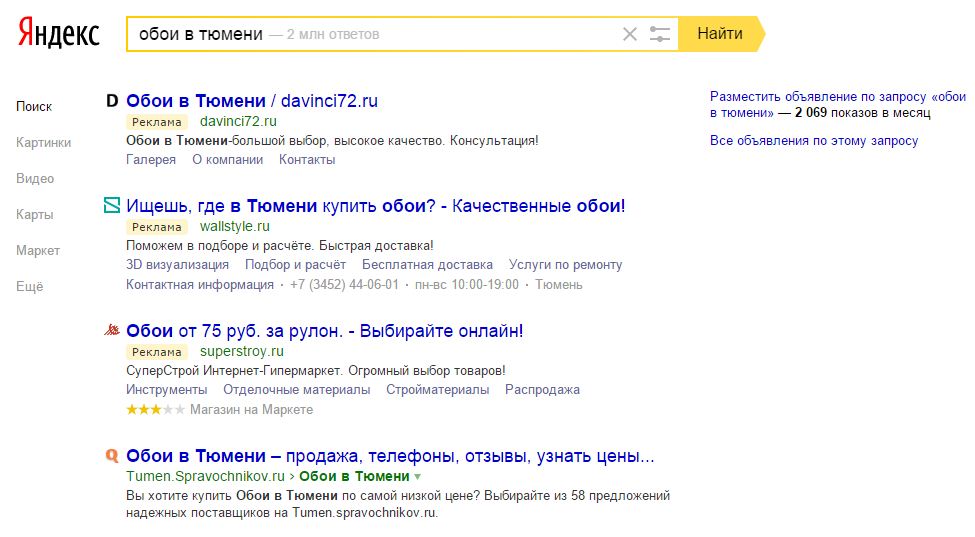Open the Галерея sitelink

pos(151,160)
